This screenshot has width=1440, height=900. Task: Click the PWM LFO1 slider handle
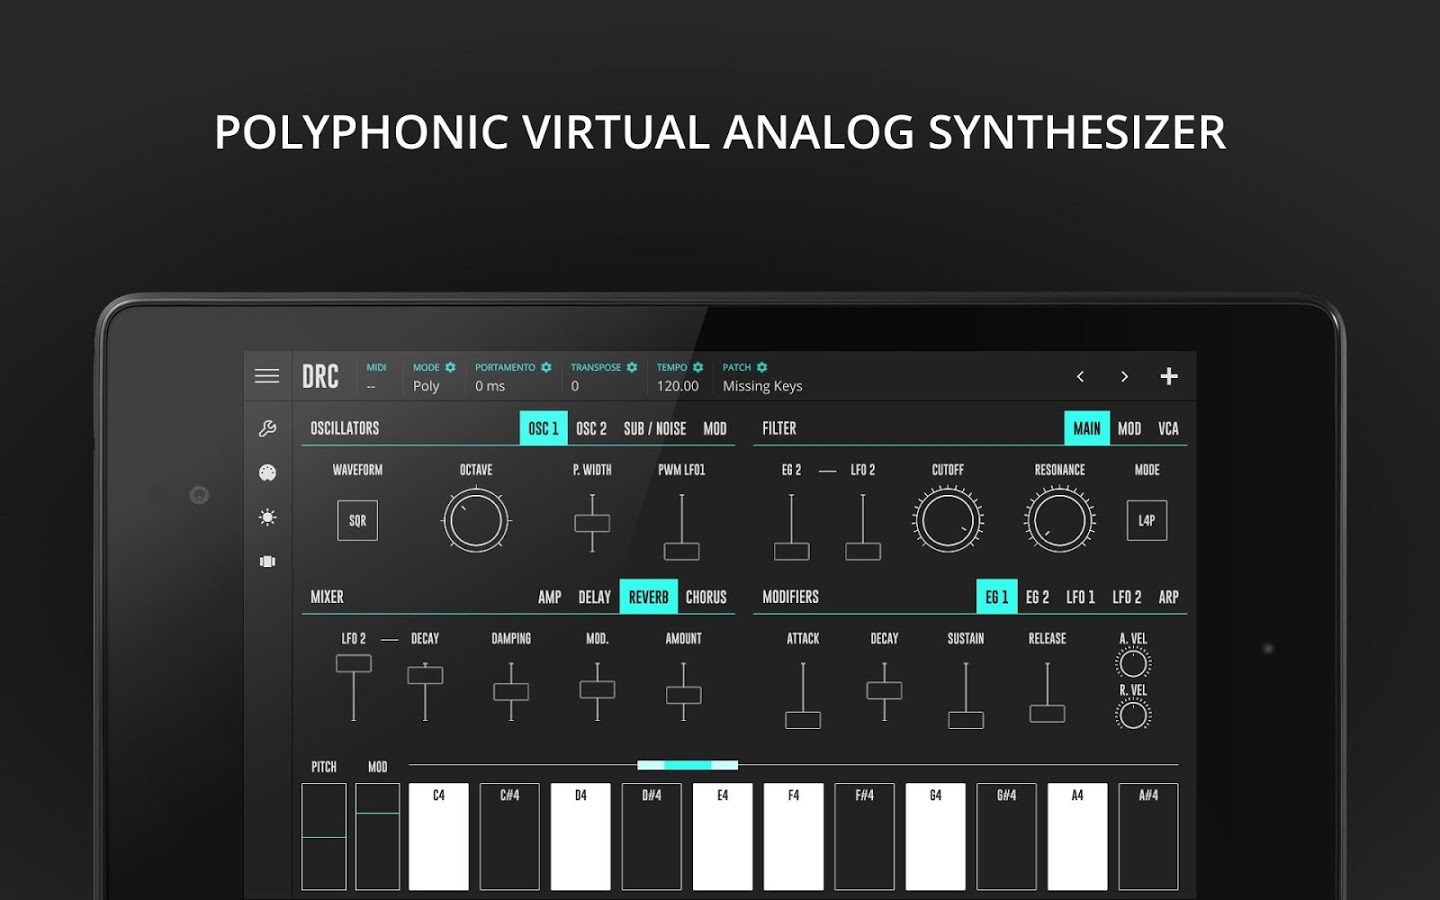click(682, 551)
